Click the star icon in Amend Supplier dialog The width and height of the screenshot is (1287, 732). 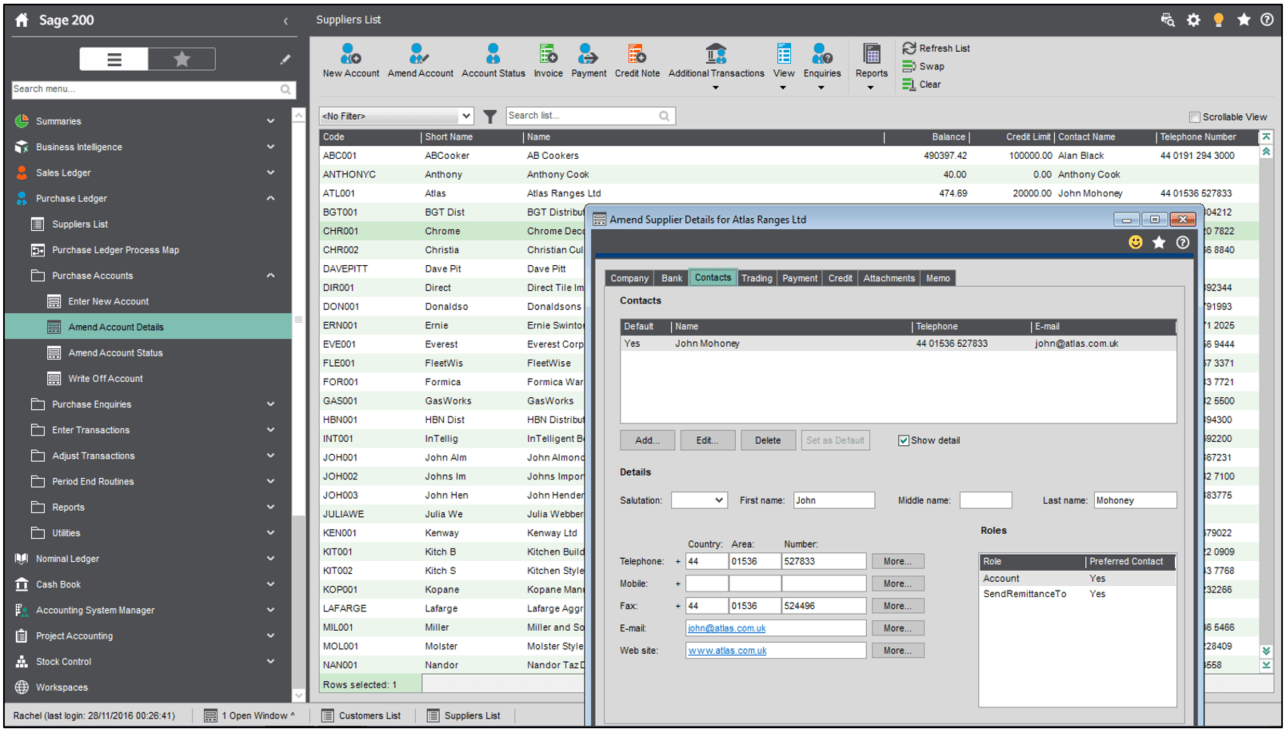1159,242
